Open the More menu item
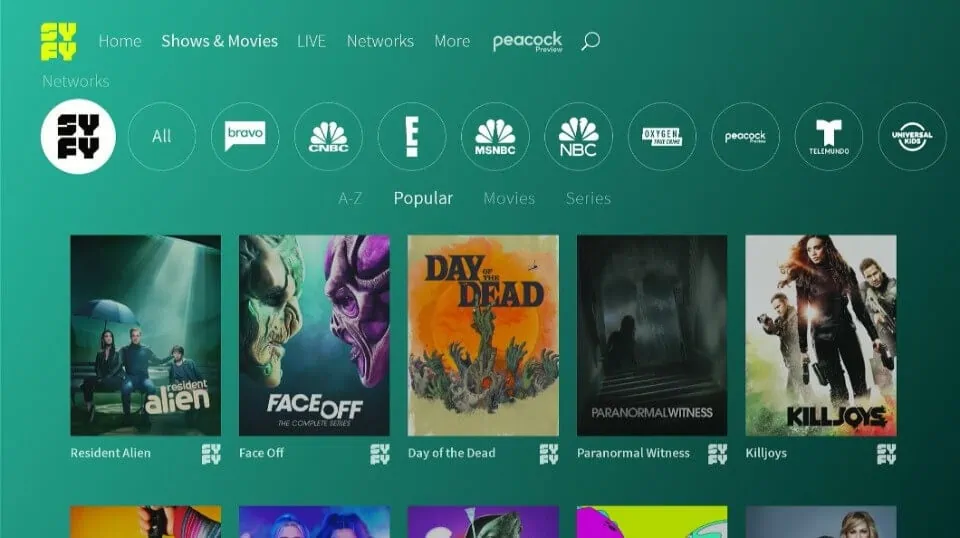The image size is (960, 538). [452, 41]
